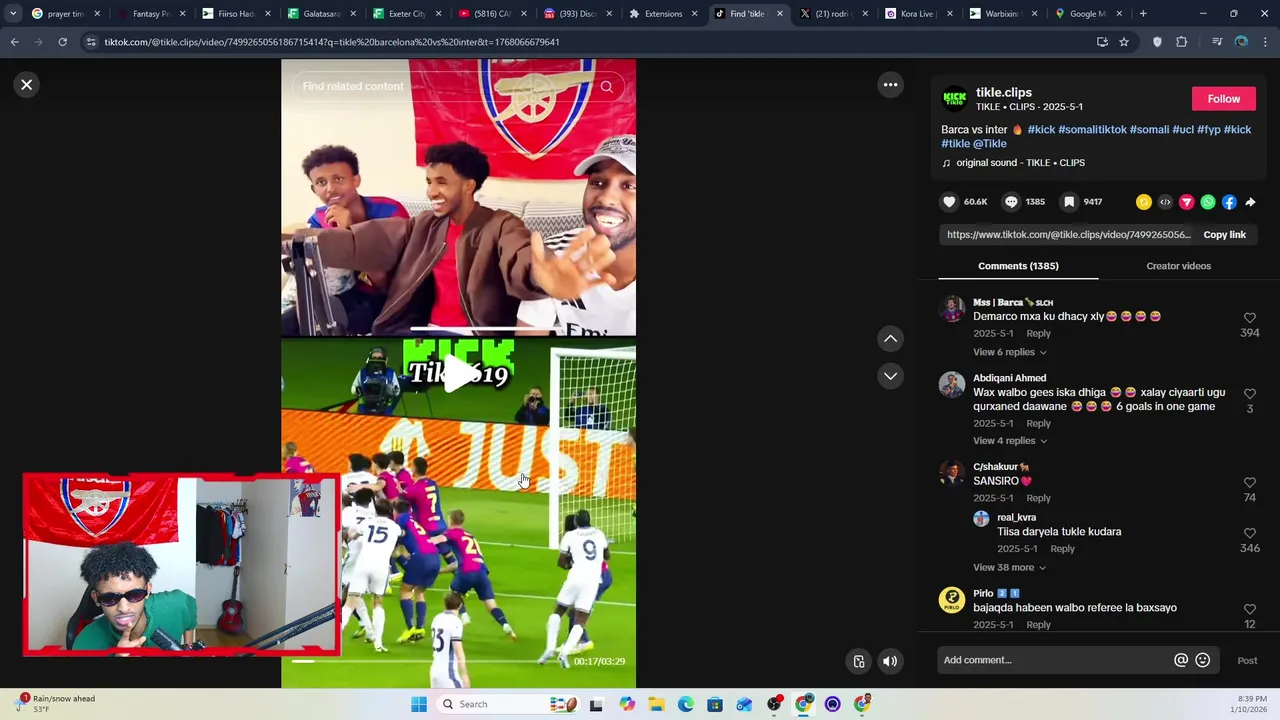
Task: Open Chrome extensions puzzle icon
Action: click(1181, 42)
